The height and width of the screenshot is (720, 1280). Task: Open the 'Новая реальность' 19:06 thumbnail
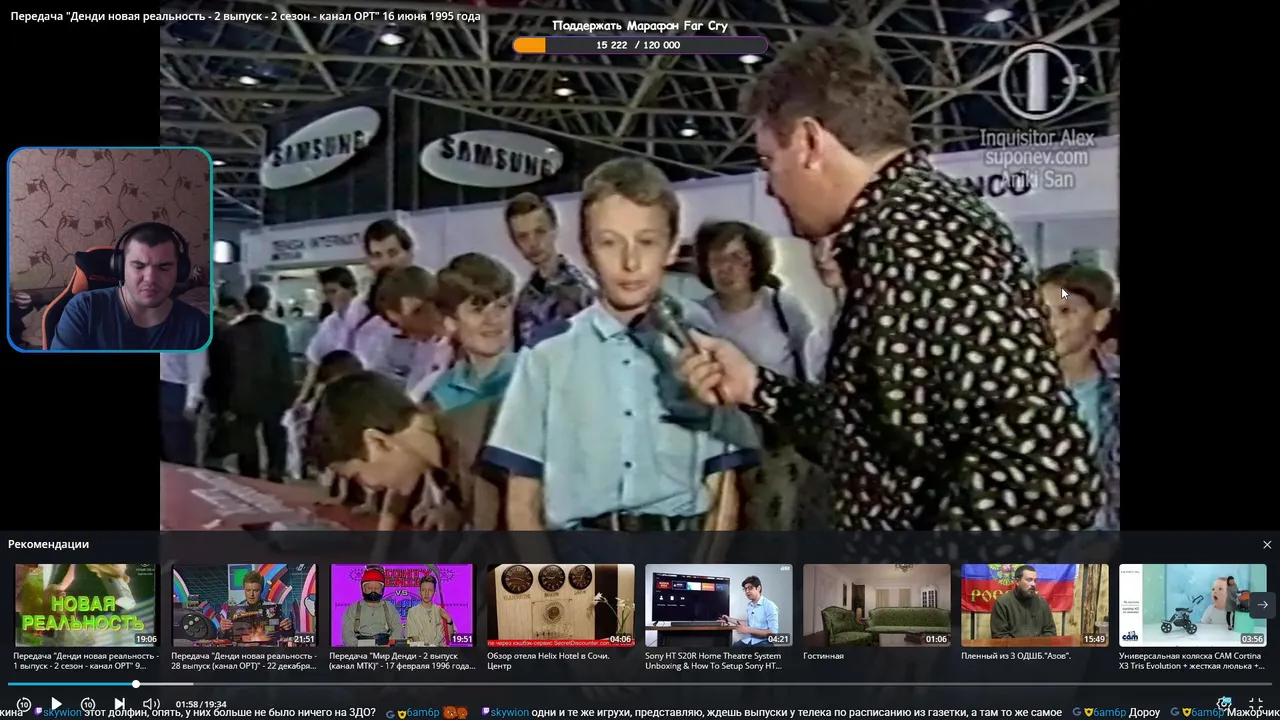coord(86,605)
